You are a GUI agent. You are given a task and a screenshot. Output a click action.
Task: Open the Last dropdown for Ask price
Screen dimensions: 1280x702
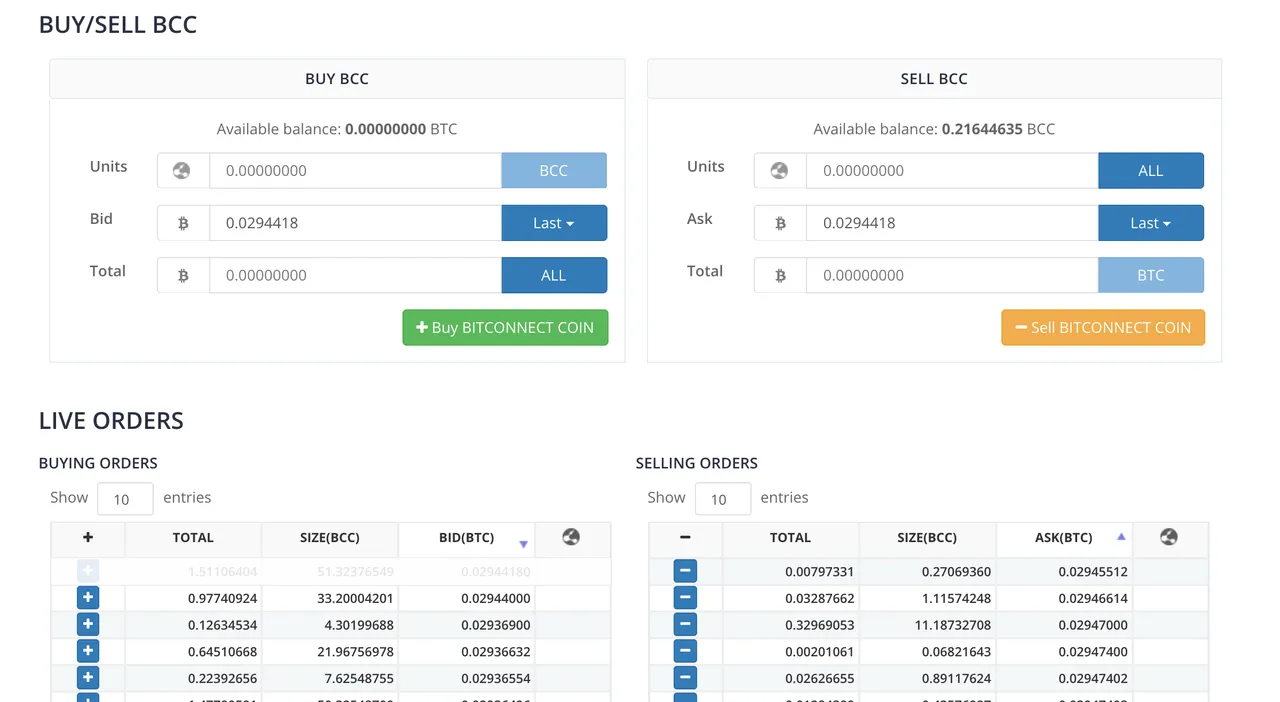[1151, 223]
